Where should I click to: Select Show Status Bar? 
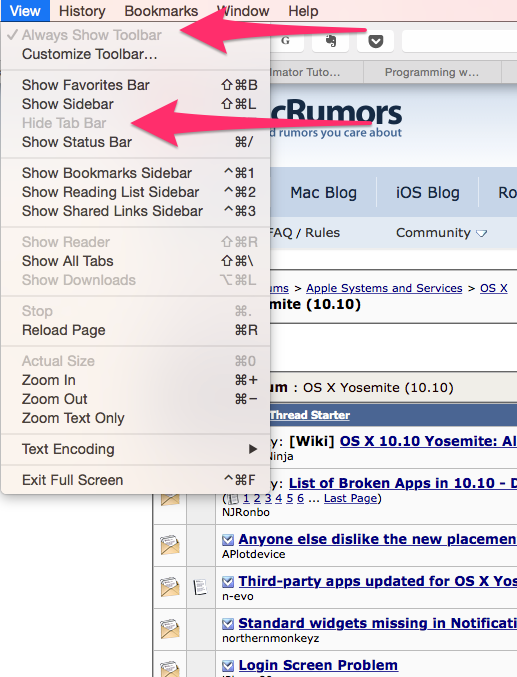point(136,142)
